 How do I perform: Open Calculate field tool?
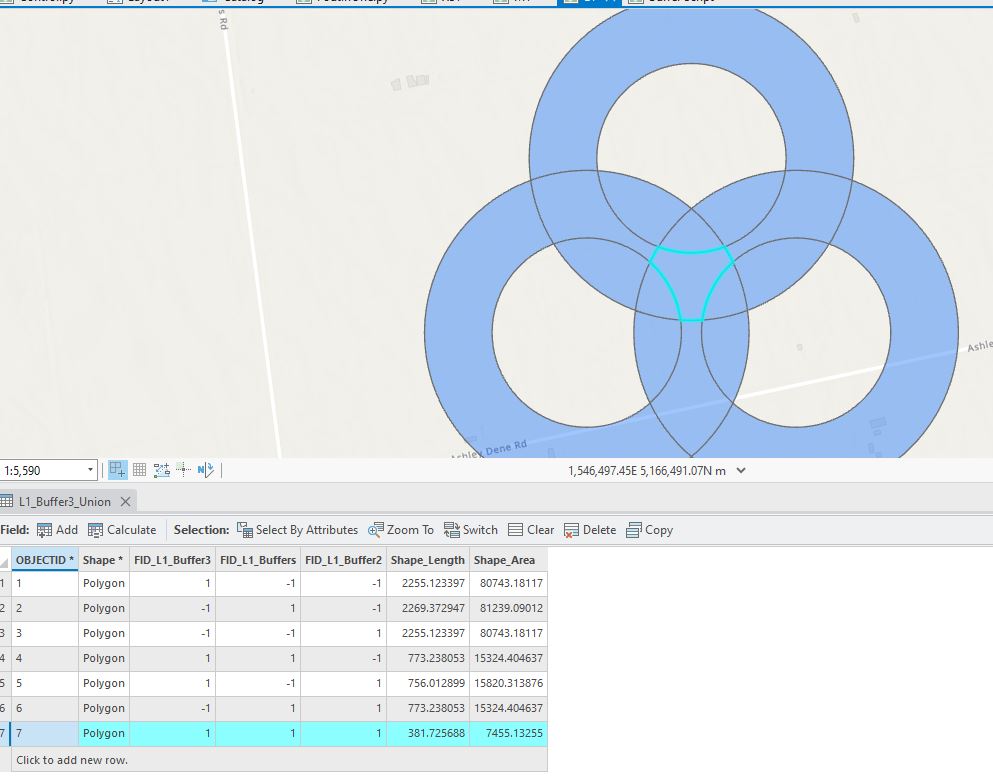point(122,530)
